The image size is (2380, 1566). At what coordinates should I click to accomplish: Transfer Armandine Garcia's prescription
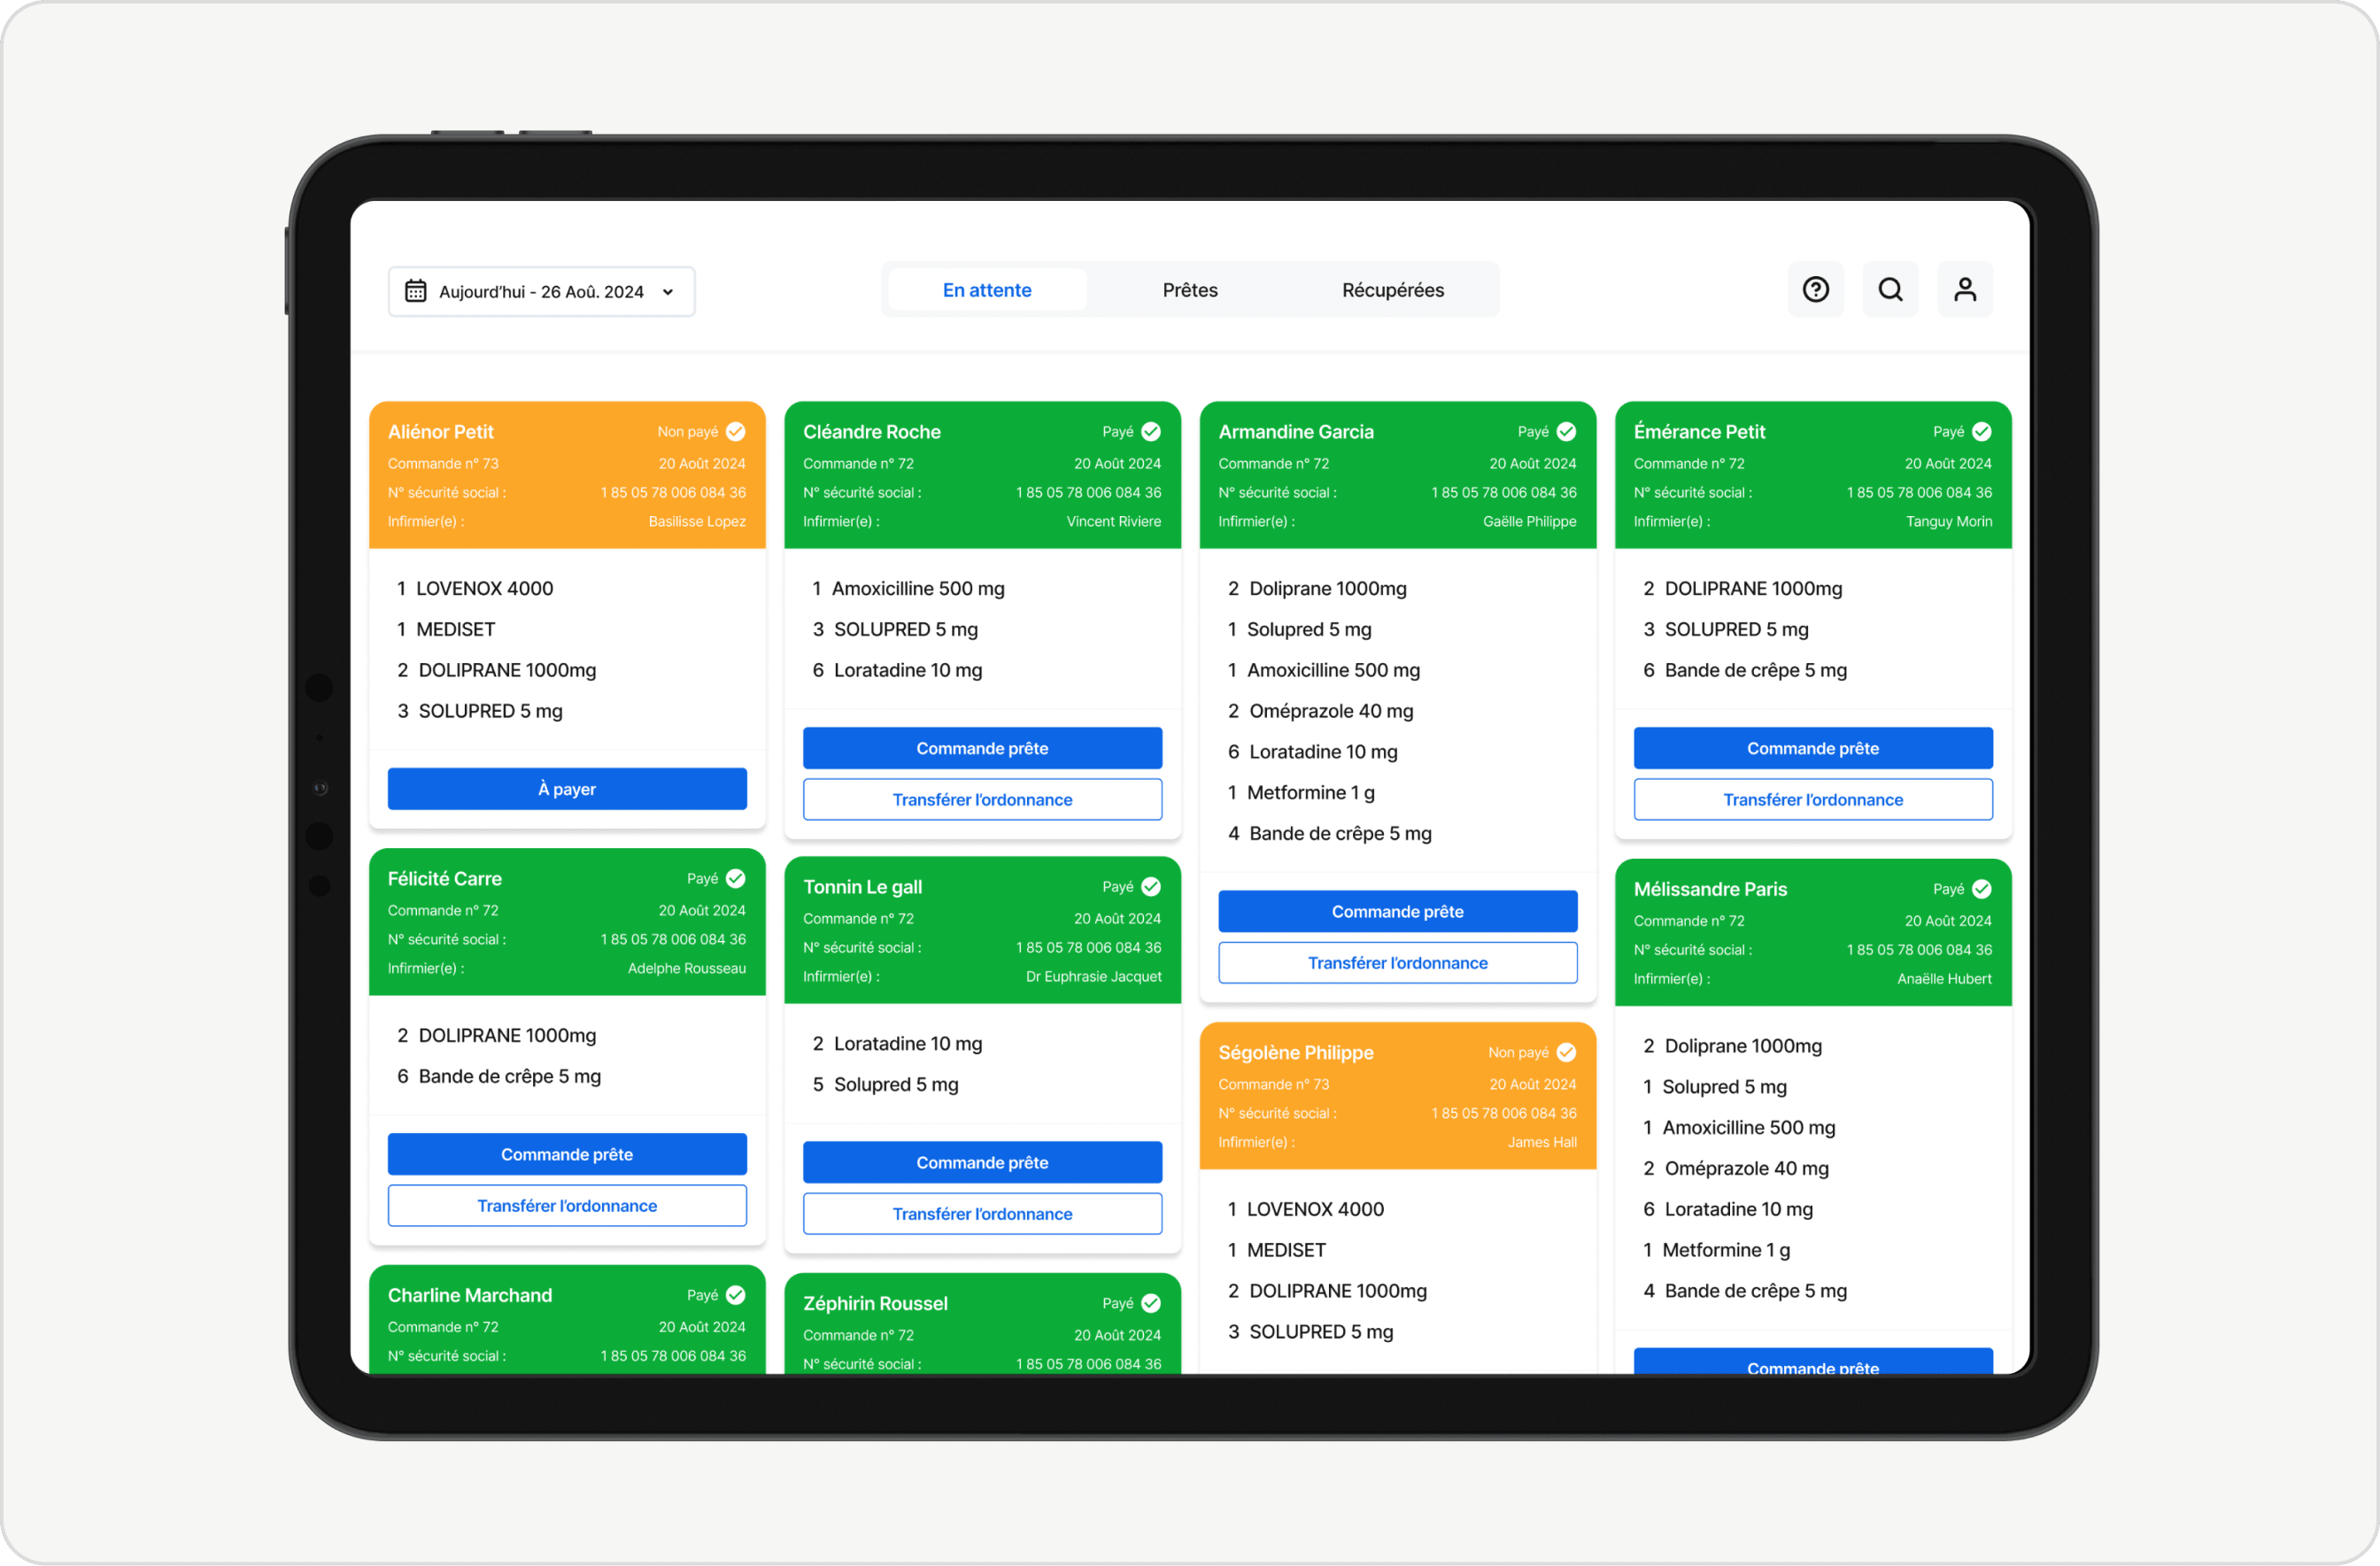(x=1397, y=963)
